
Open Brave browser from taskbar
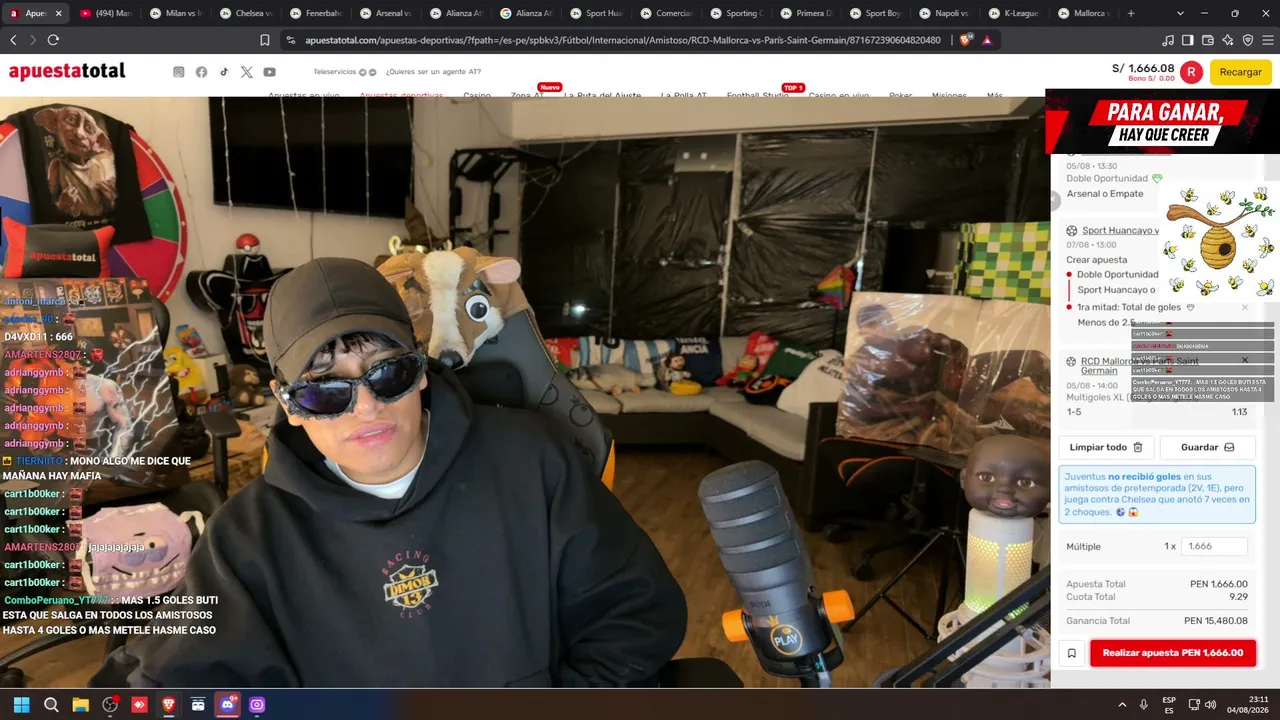click(x=168, y=705)
